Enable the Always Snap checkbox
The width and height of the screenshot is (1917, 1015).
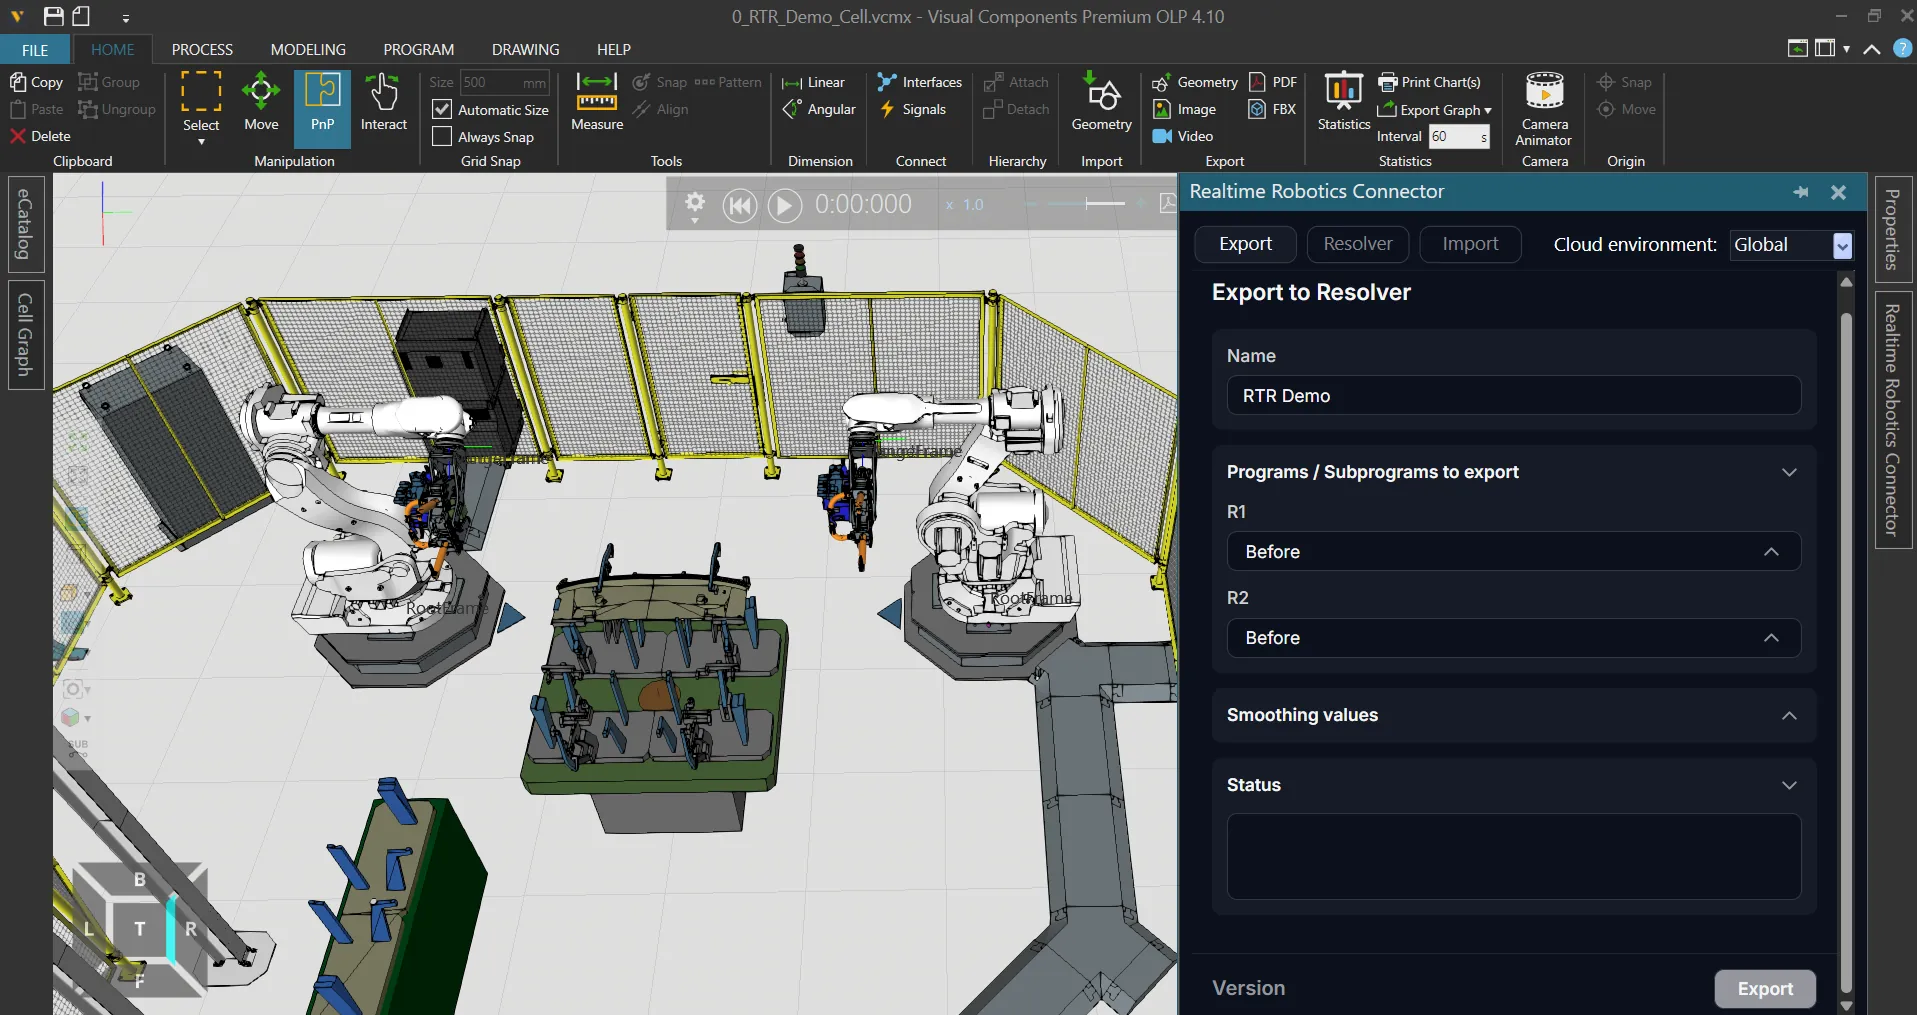point(442,136)
